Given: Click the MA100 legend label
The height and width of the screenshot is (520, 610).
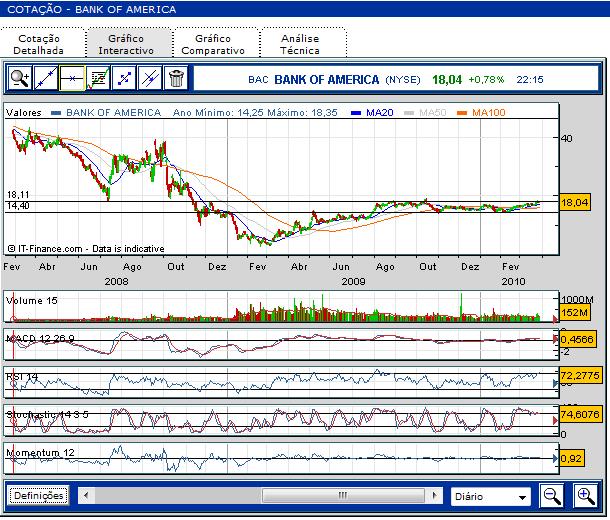Looking at the screenshot, I should click(x=489, y=113).
